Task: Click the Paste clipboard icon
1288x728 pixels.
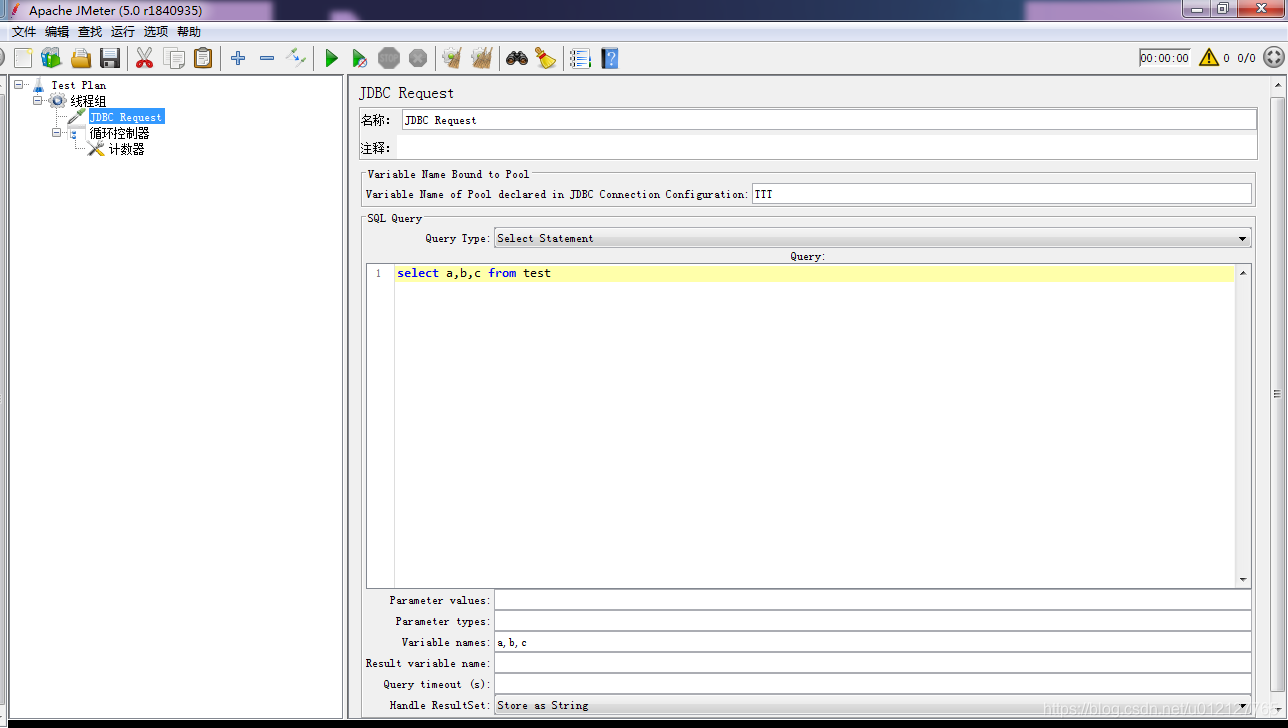Action: tap(203, 58)
